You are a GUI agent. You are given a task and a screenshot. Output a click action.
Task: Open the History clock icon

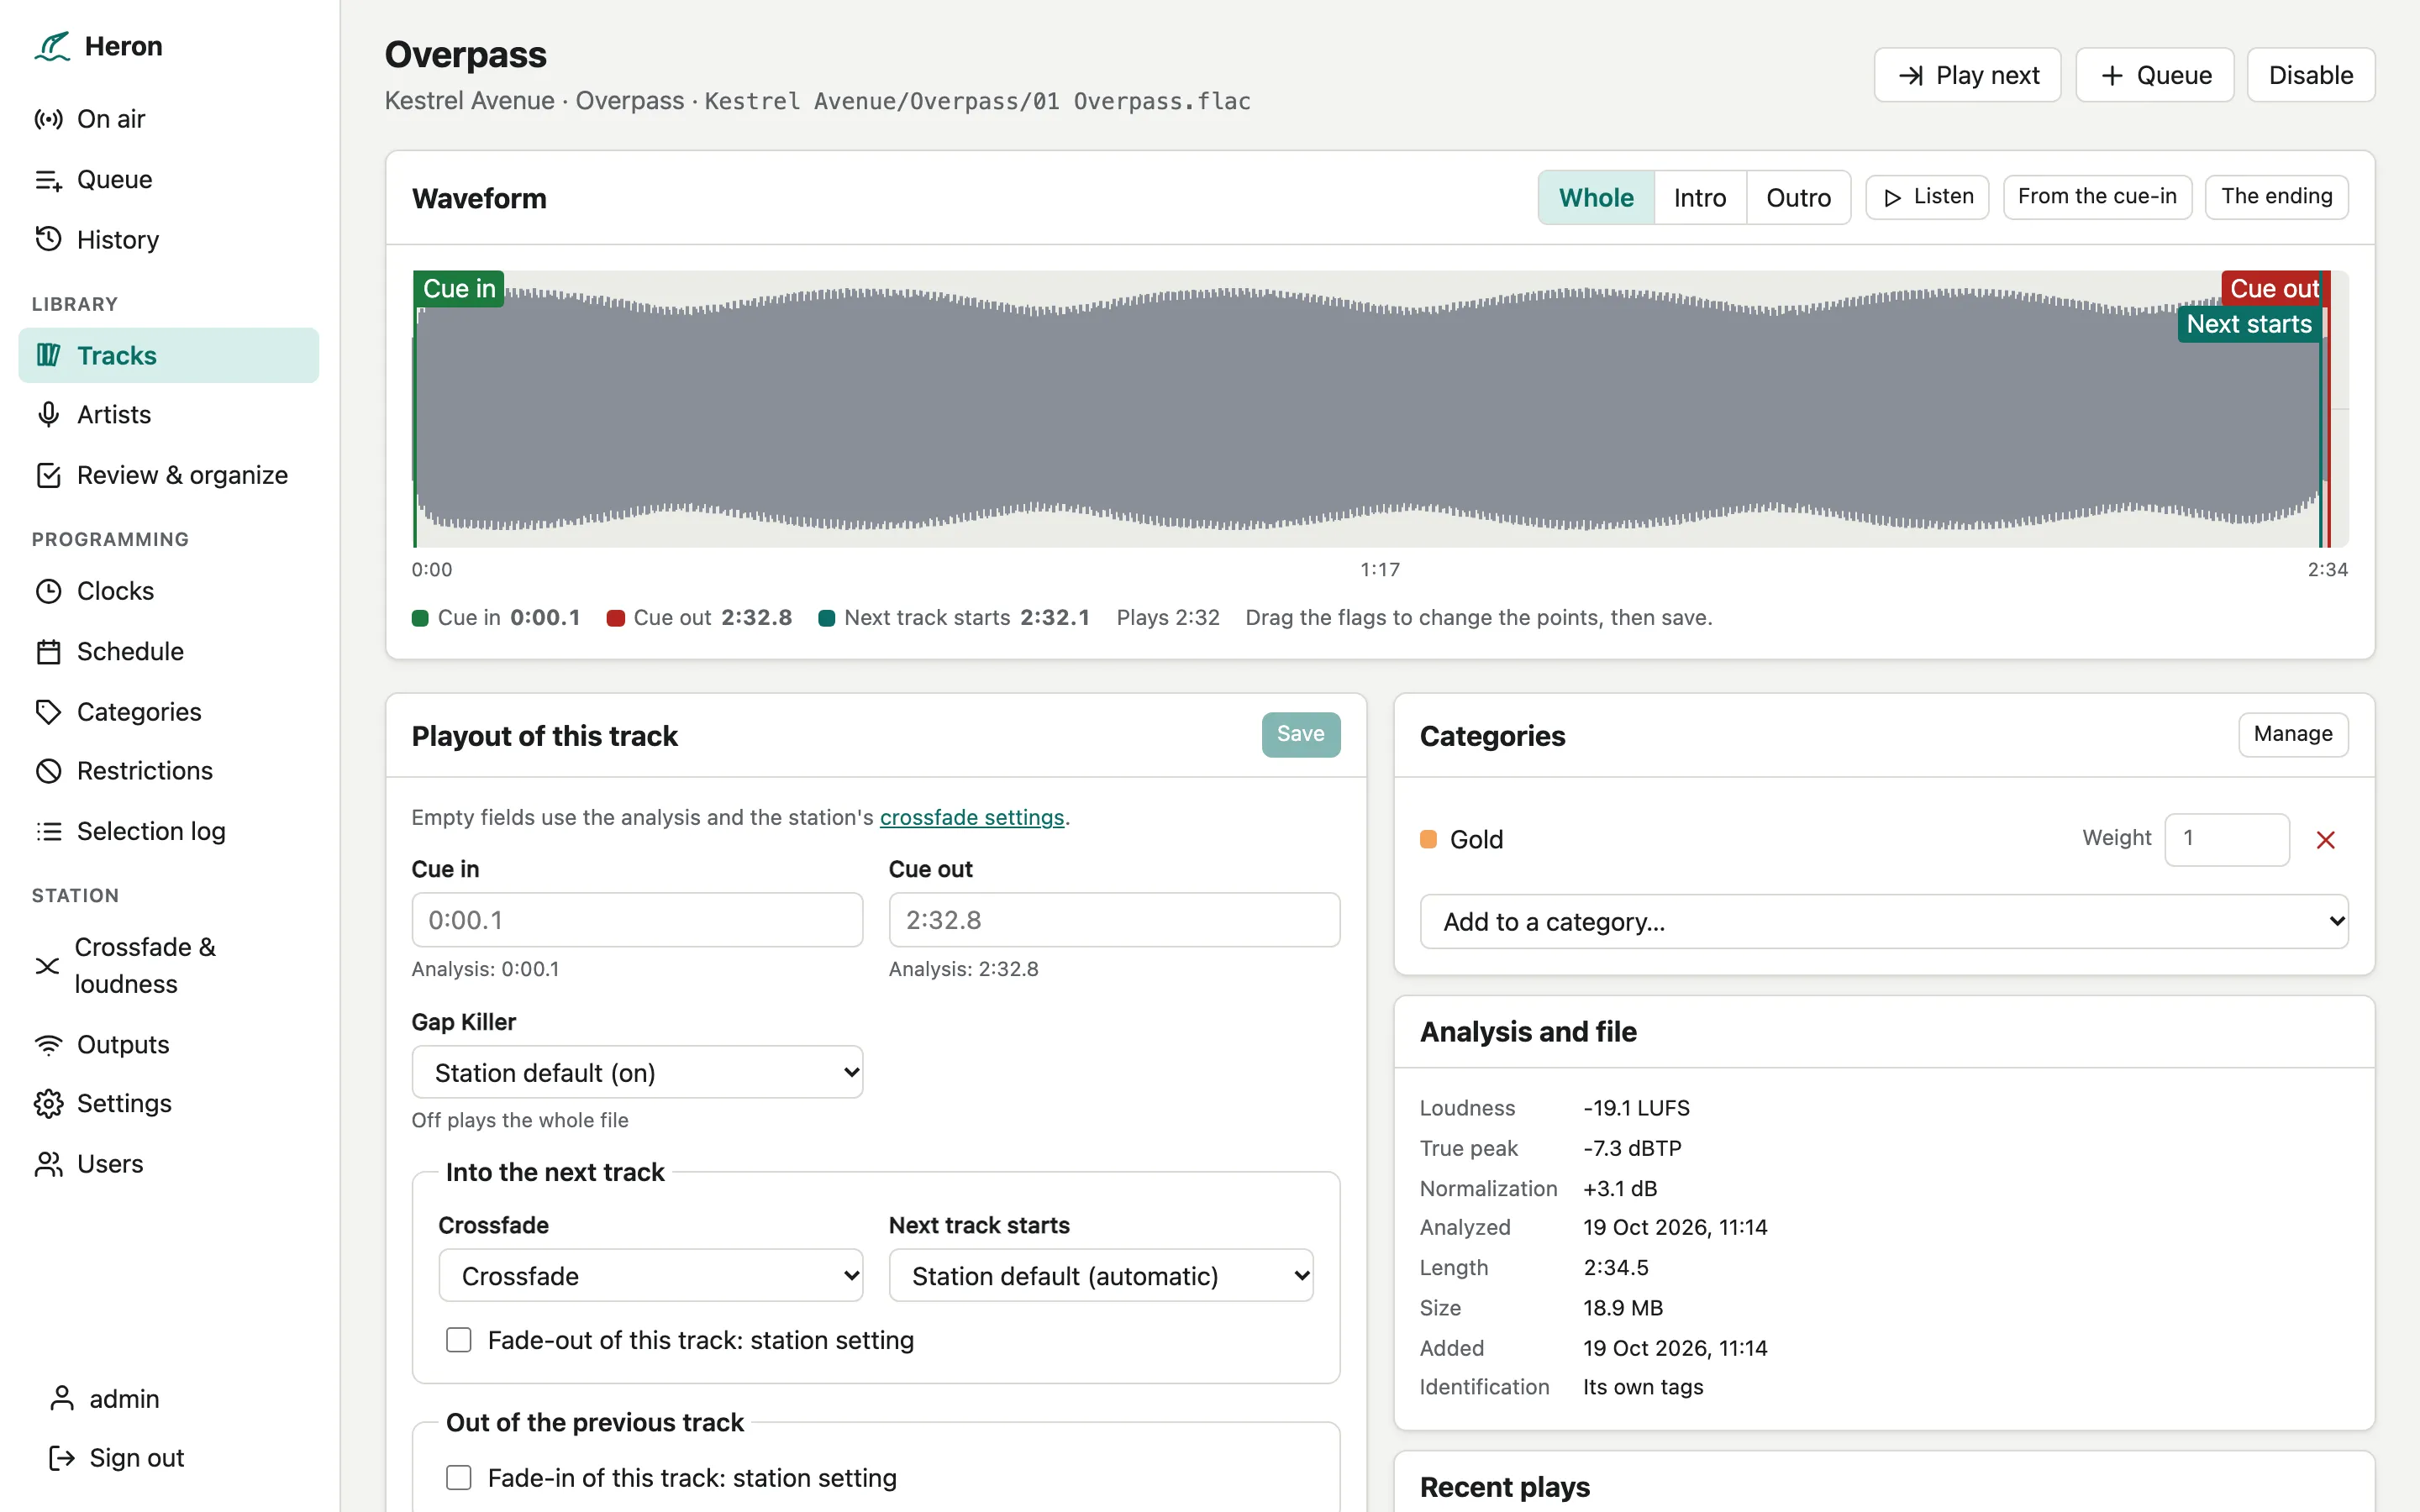[48, 240]
